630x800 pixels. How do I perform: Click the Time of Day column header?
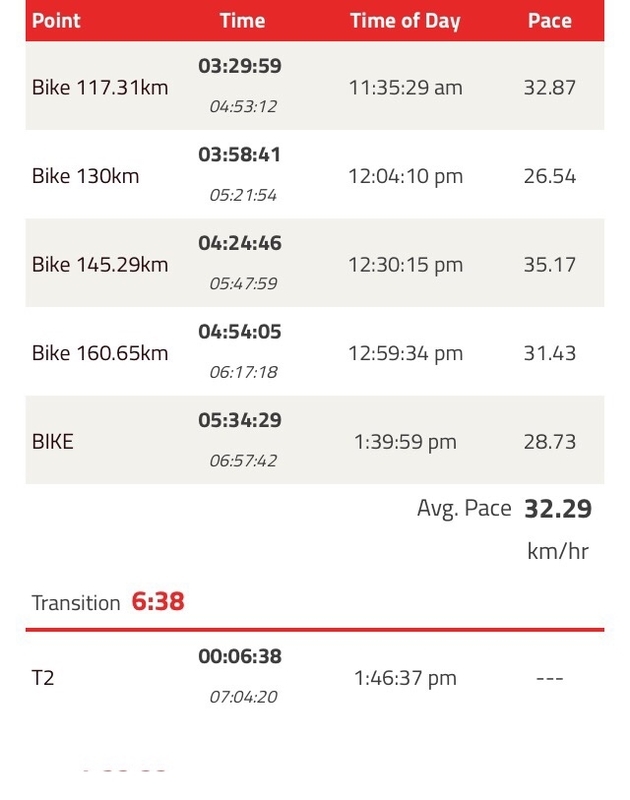pos(405,21)
